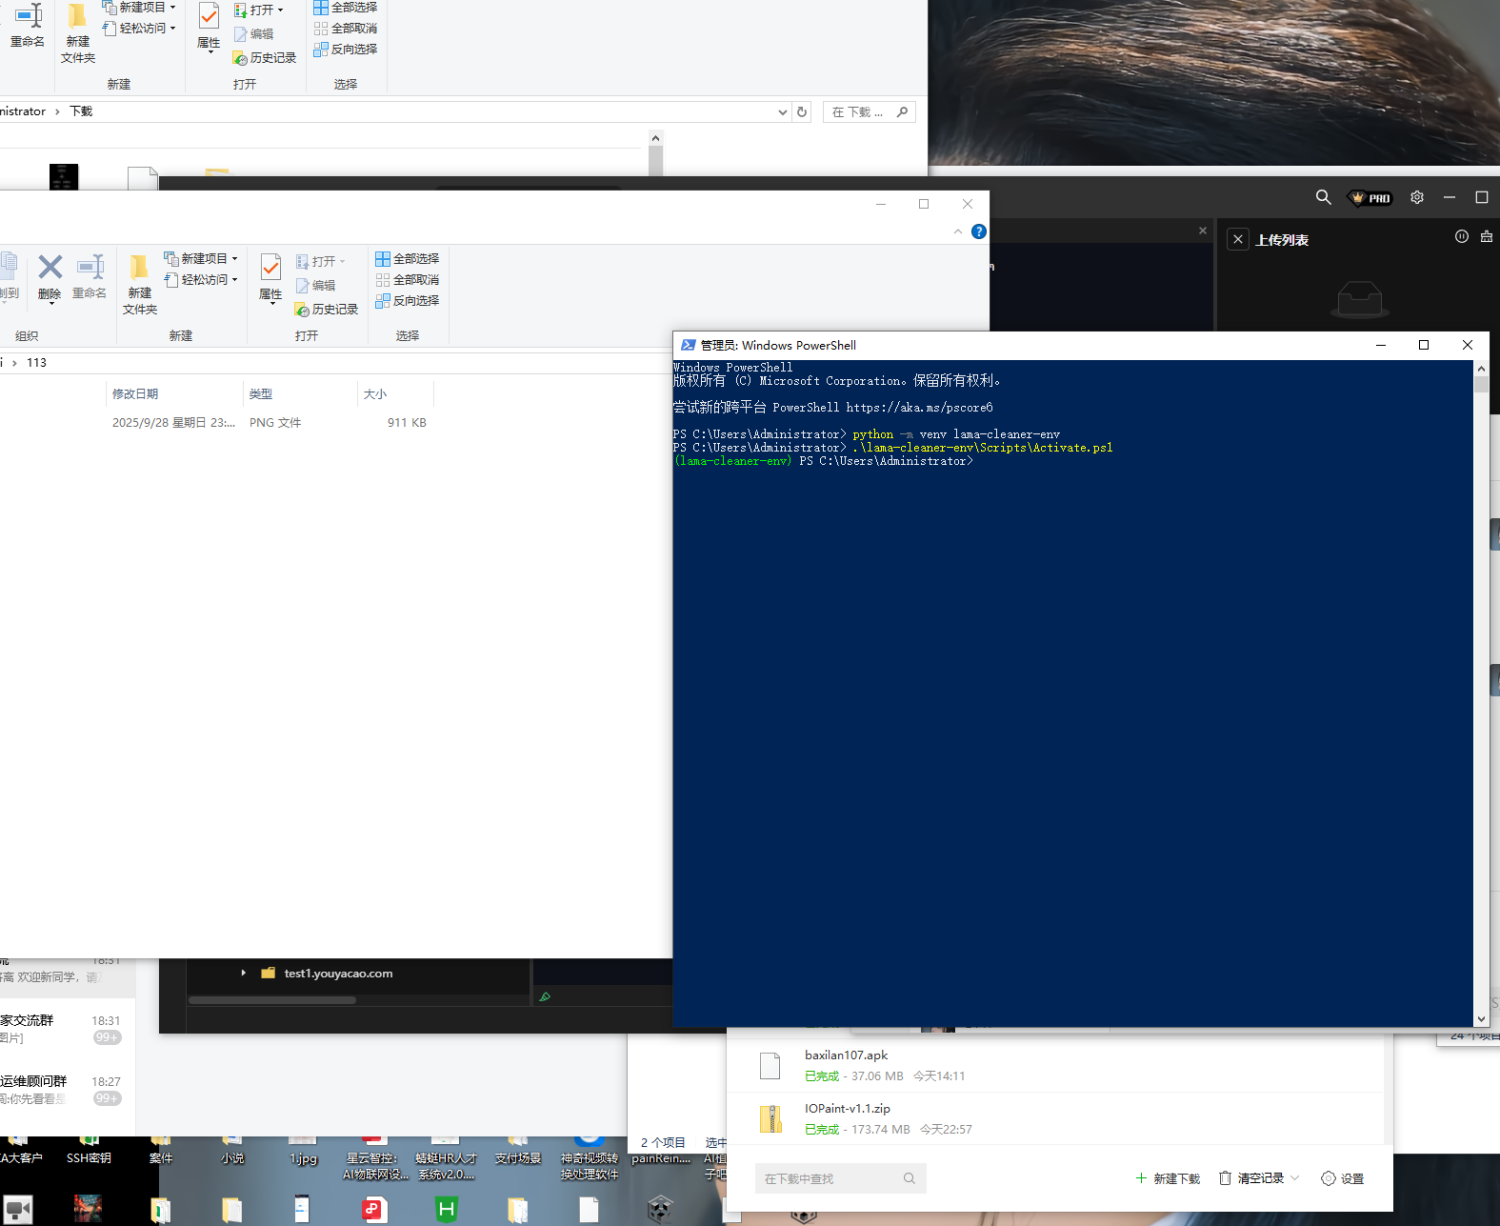Pause all uploads in the 上传列表 panel

pos(1461,237)
